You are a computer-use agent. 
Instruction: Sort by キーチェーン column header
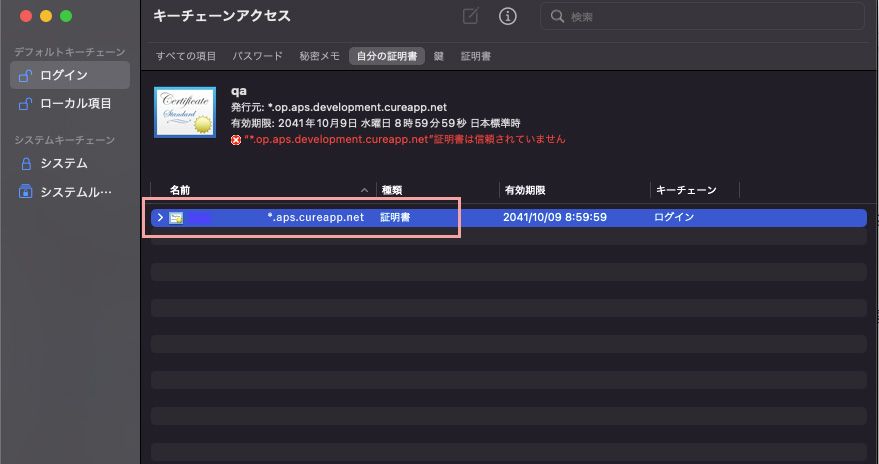point(686,190)
